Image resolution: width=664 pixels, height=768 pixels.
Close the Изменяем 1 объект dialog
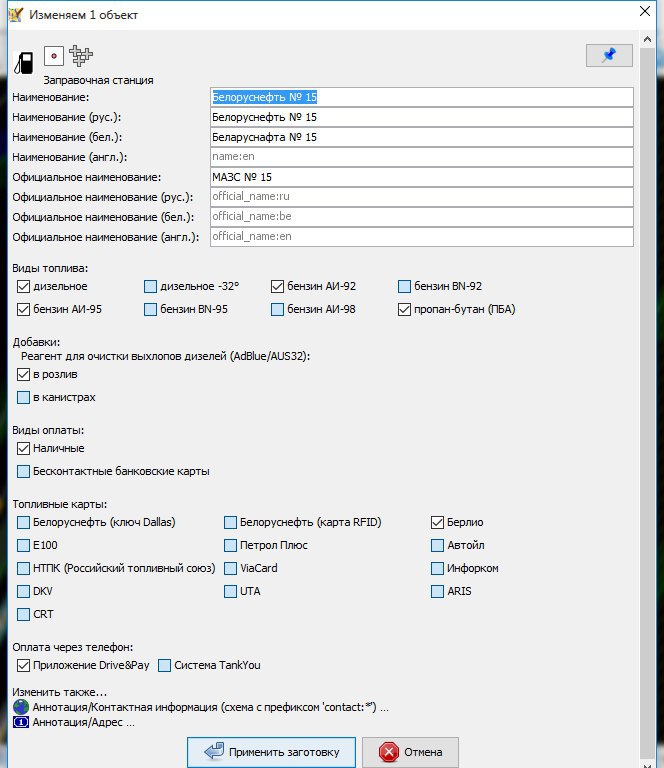pos(645,11)
